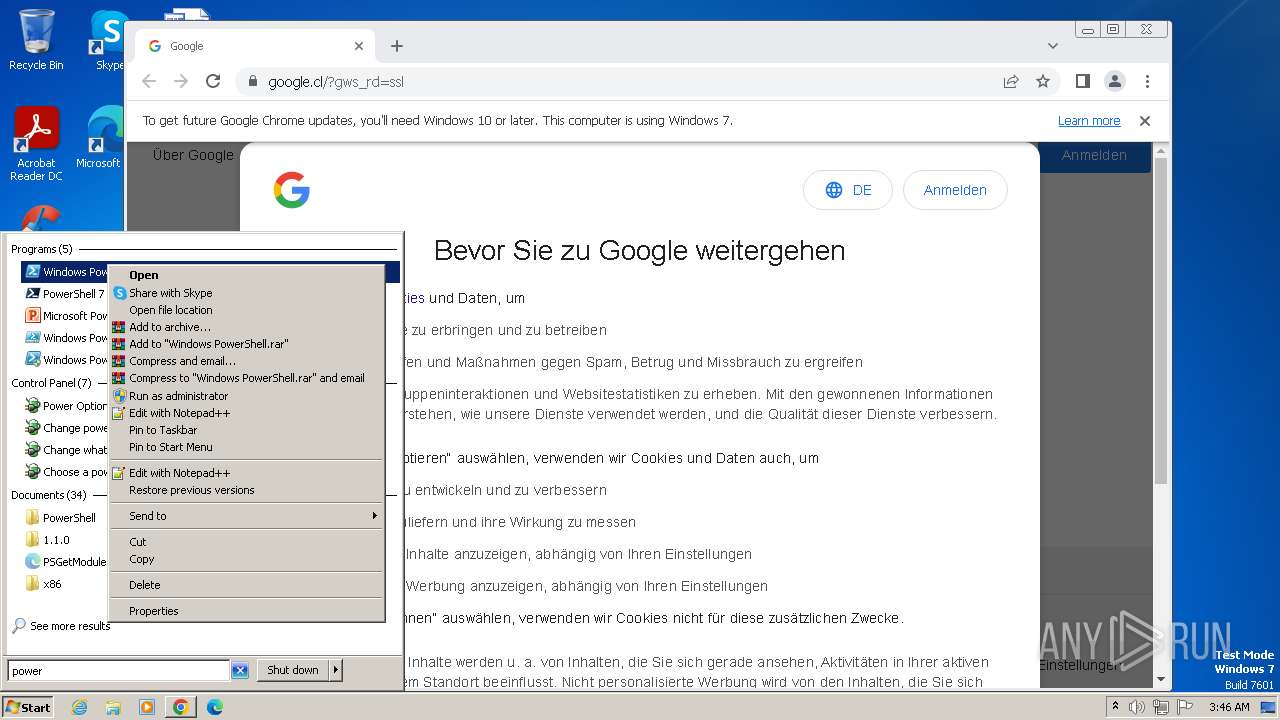Open Windows Media Player taskbar icon
The image size is (1280, 720).
point(147,707)
